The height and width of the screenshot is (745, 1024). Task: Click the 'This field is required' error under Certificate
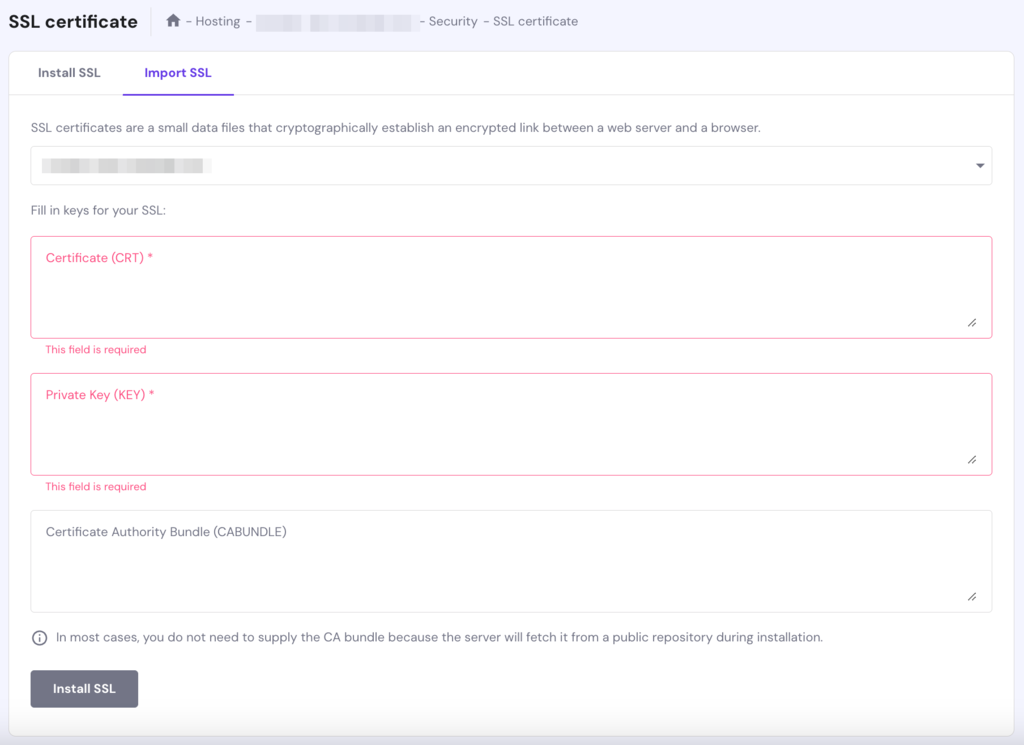95,349
